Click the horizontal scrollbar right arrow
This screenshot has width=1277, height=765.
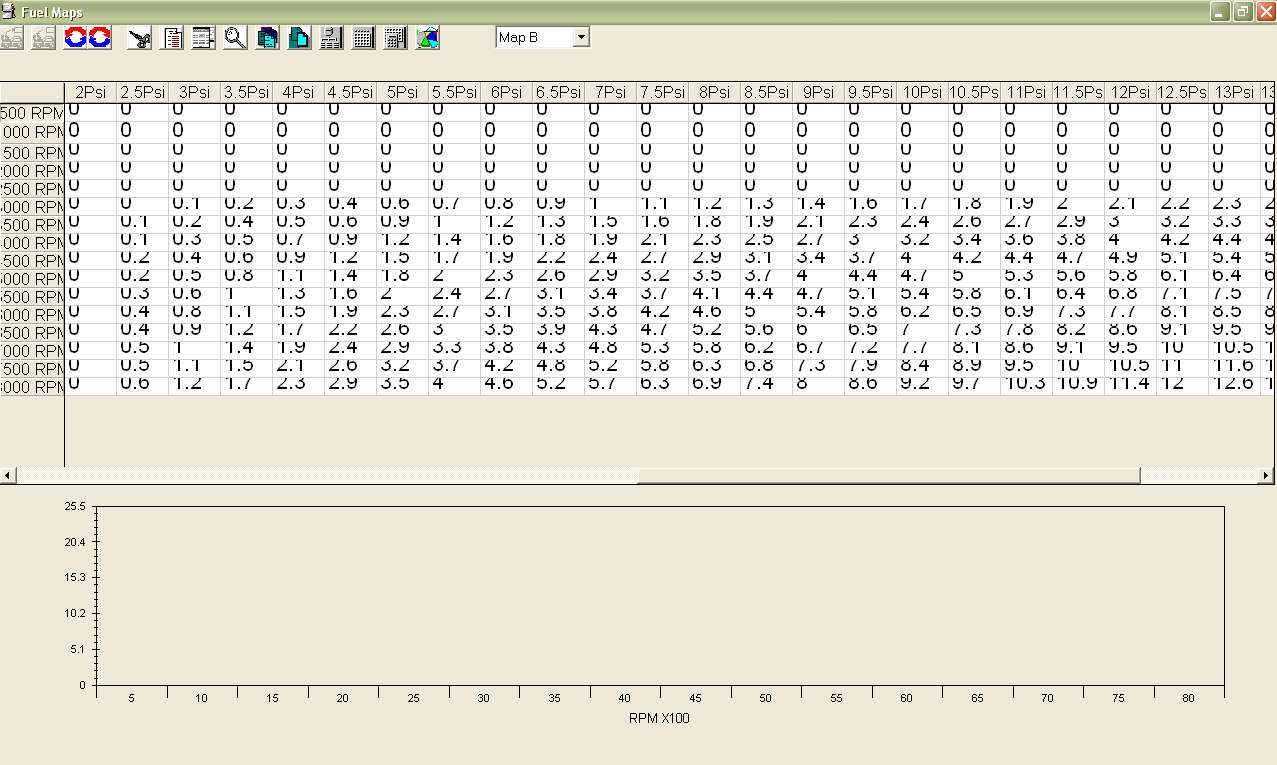(x=1268, y=476)
